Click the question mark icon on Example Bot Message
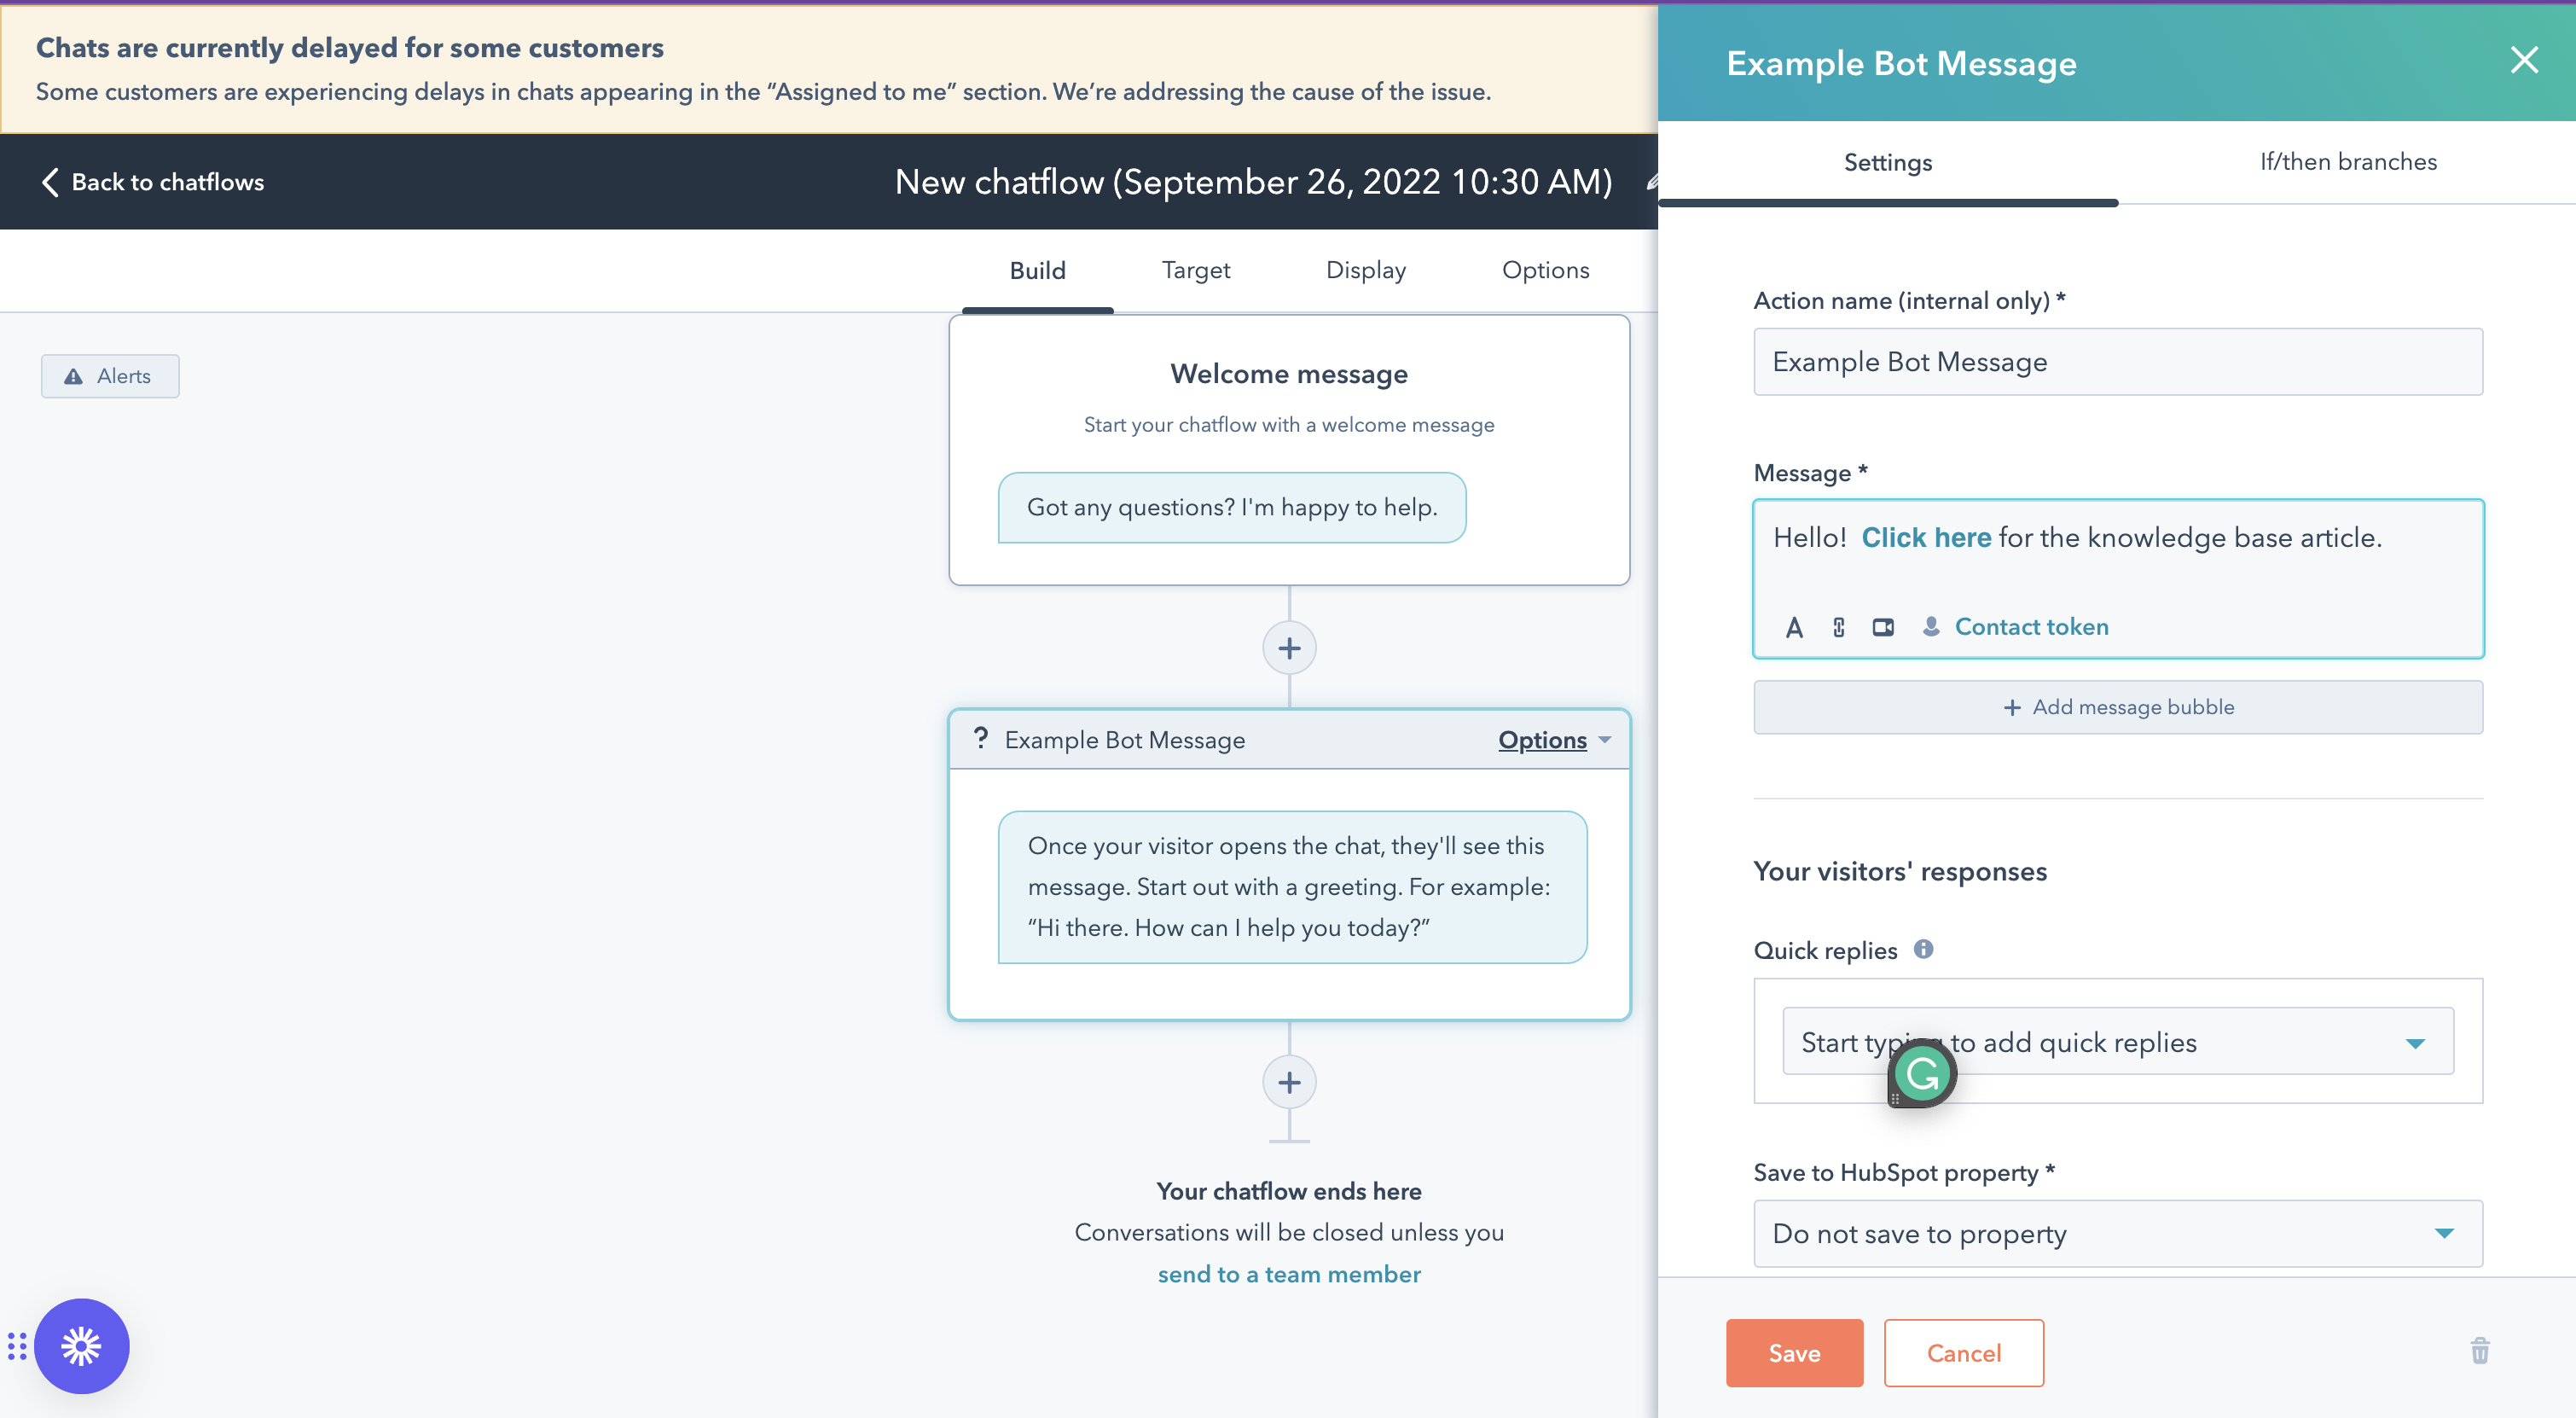This screenshot has width=2576, height=1418. (x=981, y=739)
